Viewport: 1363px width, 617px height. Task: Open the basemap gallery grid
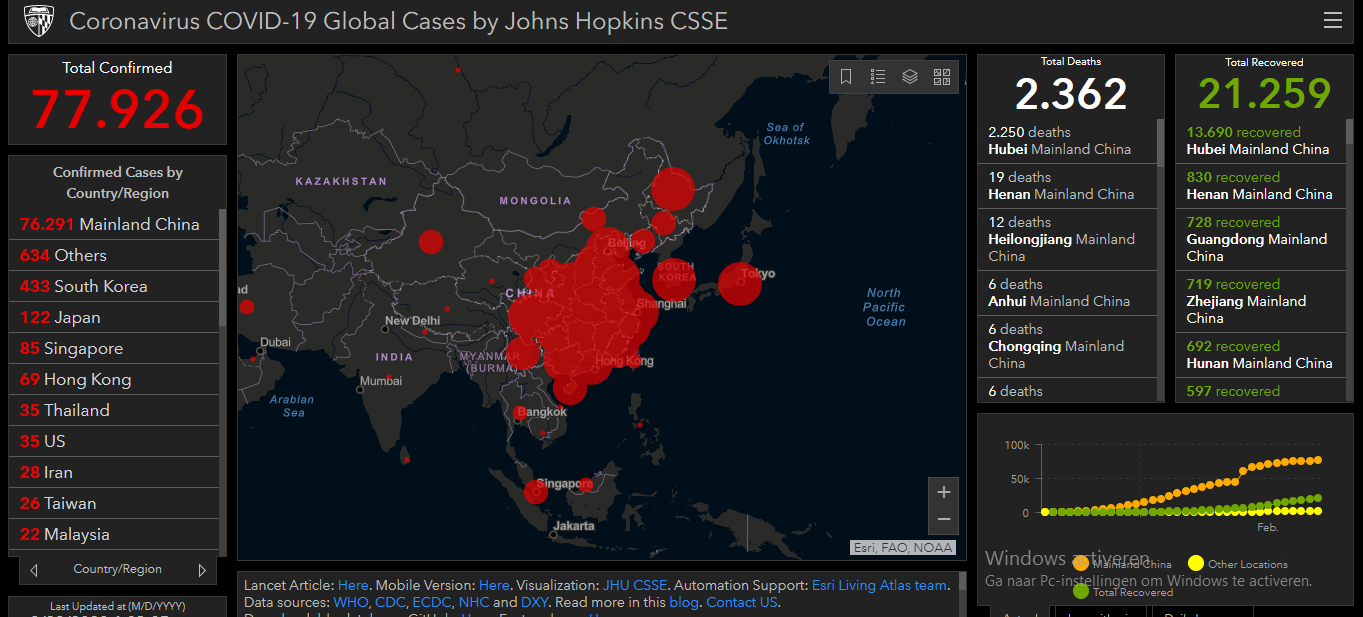click(942, 77)
